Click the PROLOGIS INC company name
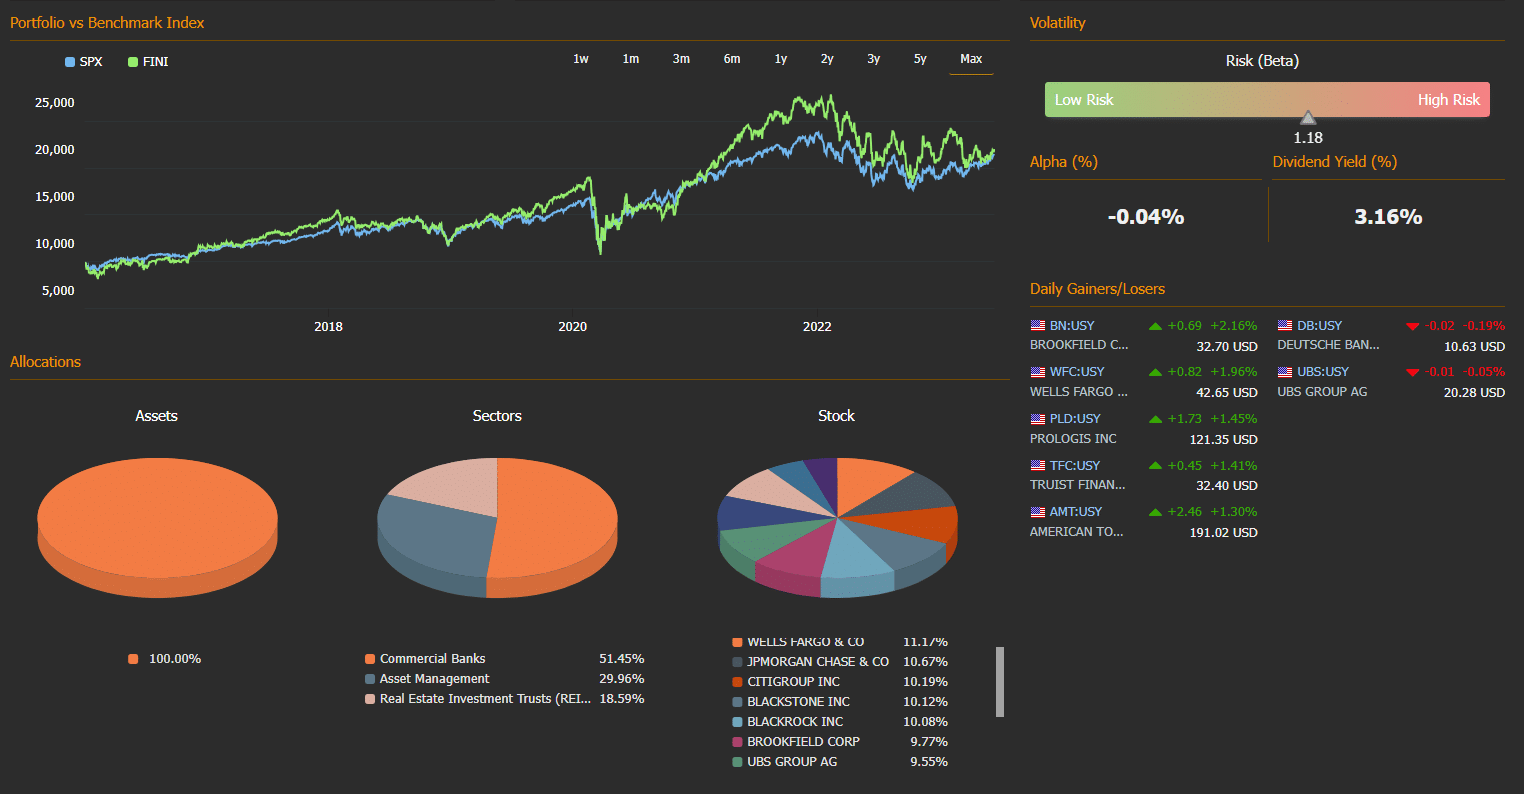The height and width of the screenshot is (794, 1524). [1073, 439]
